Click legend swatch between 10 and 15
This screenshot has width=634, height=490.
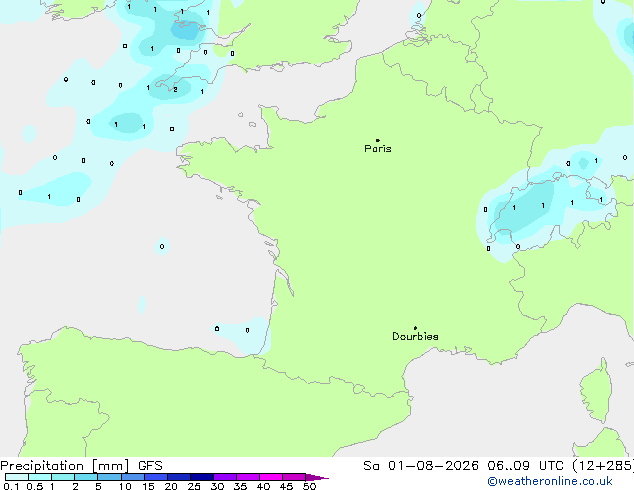(x=132, y=477)
